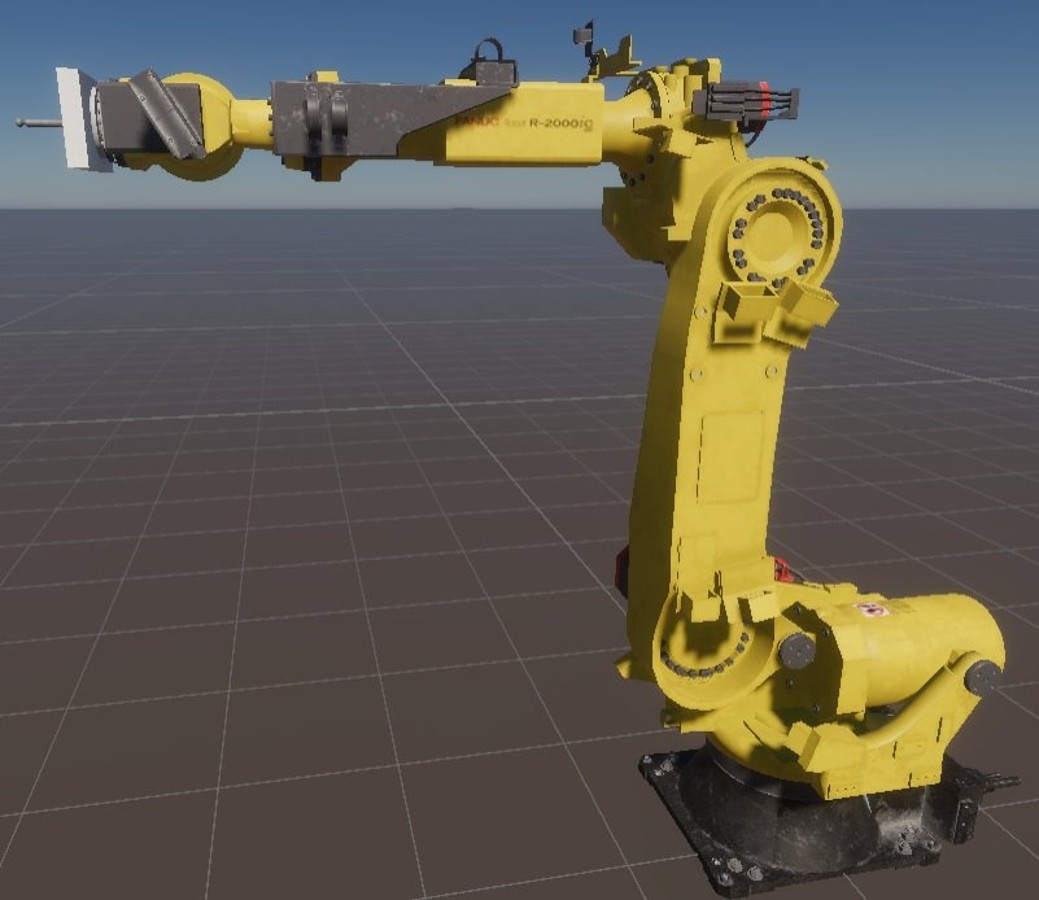Click the R-2000iC label on the robot arm
Screen dimensions: 1039x900
561,123
